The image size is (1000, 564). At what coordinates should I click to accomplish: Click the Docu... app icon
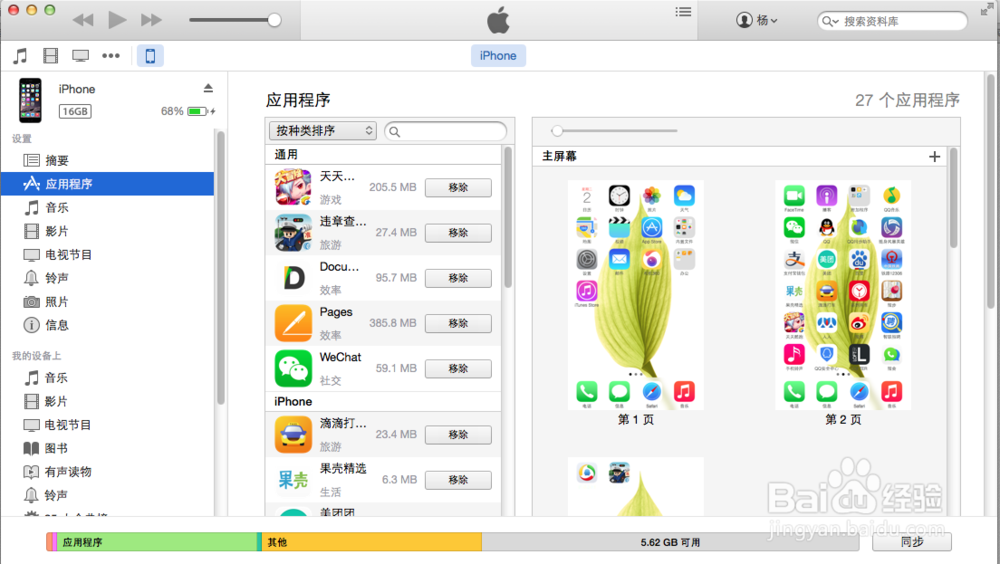point(293,278)
